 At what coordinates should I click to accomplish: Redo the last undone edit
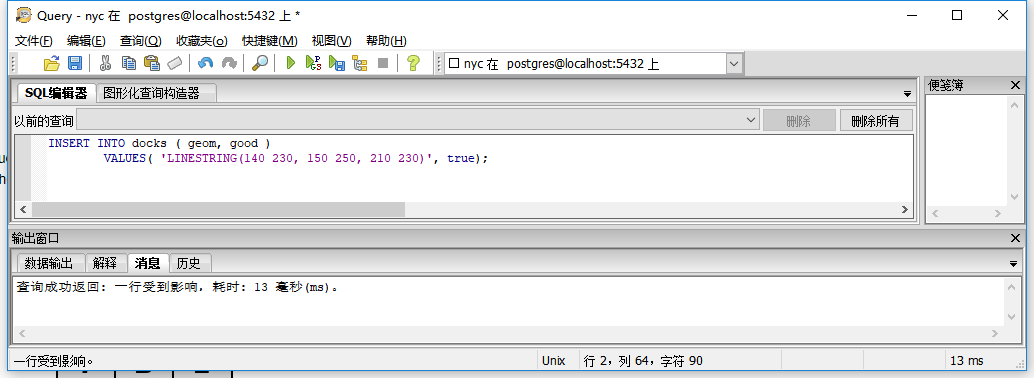click(x=229, y=63)
